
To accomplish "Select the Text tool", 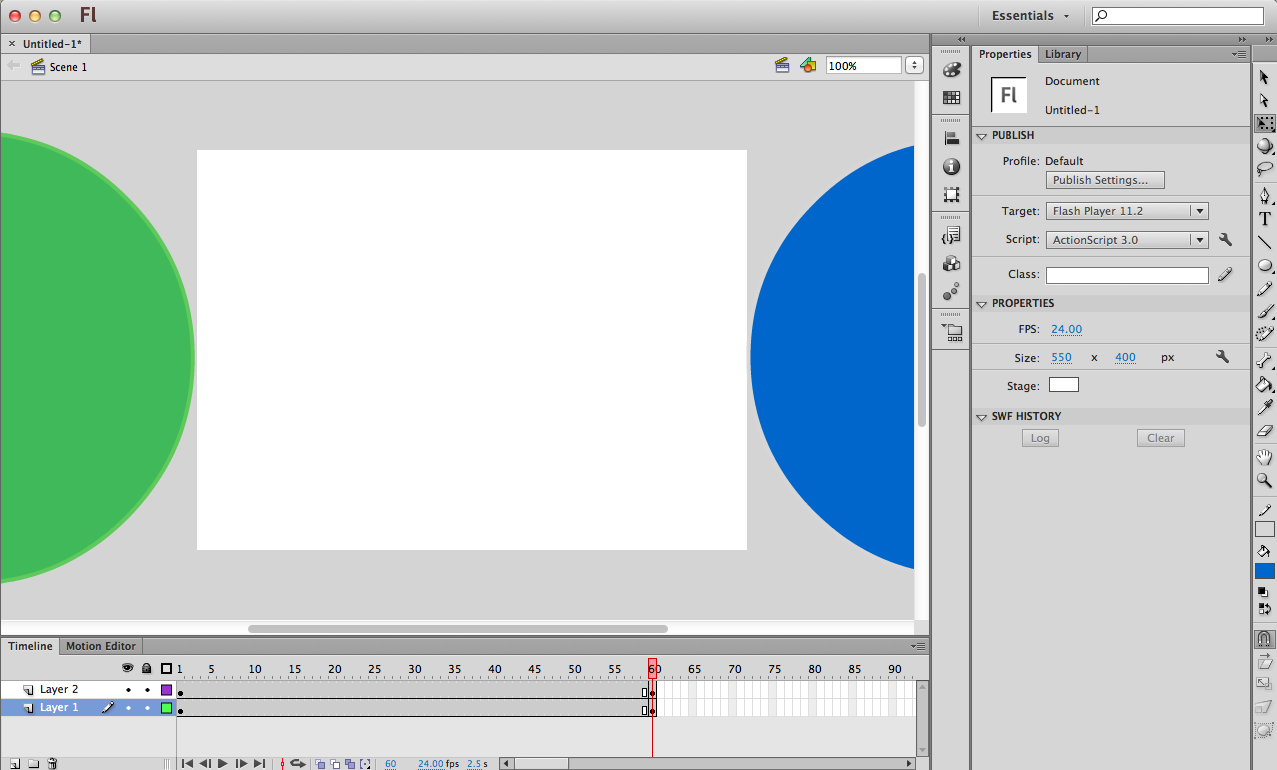I will coord(1265,219).
